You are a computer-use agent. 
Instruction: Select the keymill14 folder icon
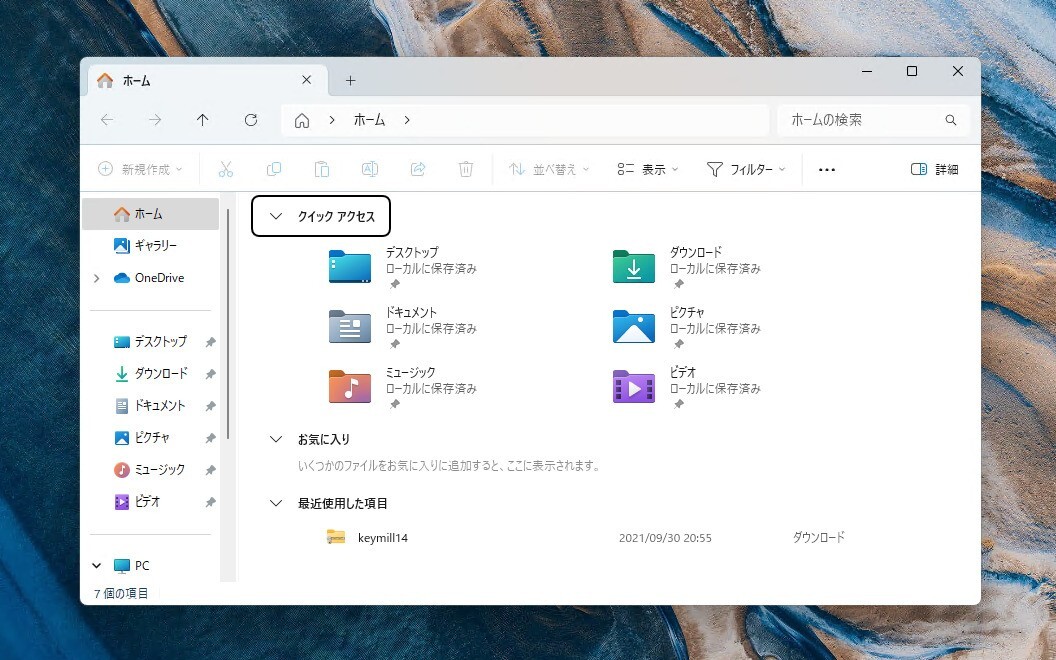[335, 537]
